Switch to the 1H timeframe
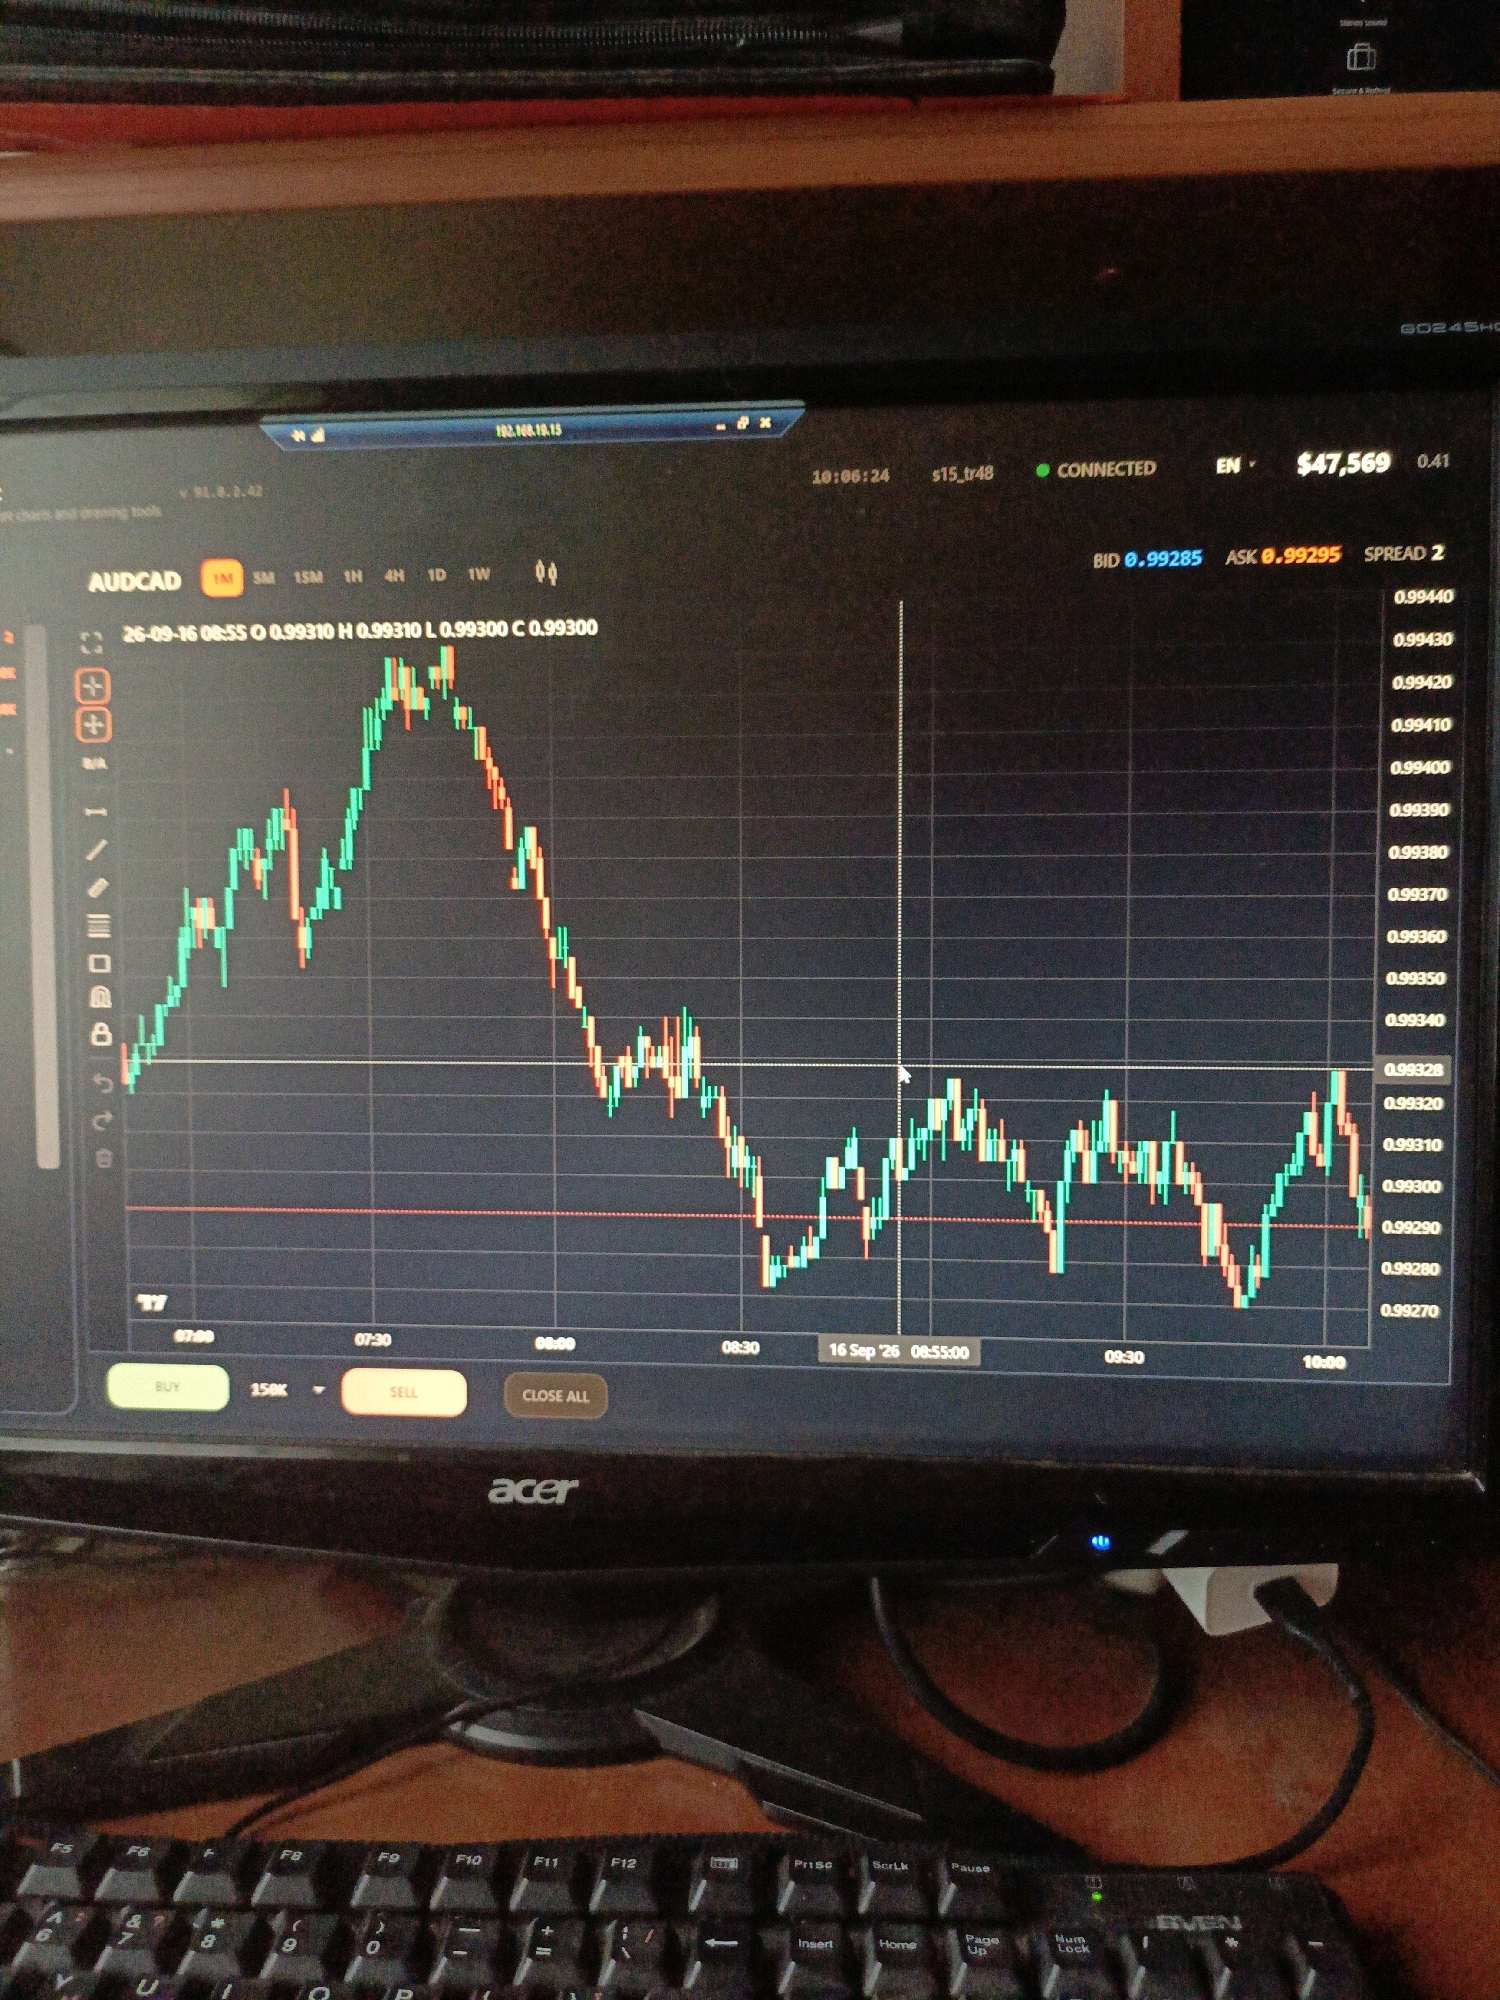 [x=353, y=576]
